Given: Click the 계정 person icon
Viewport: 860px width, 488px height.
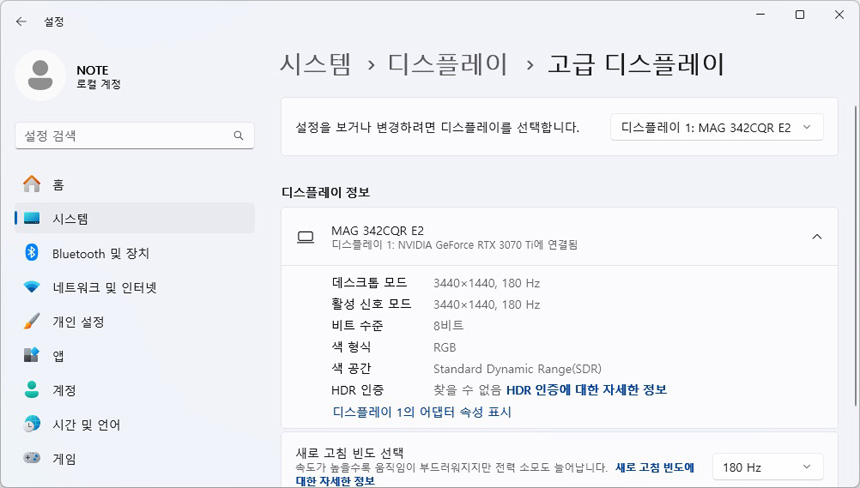Looking at the screenshot, I should click(32, 390).
